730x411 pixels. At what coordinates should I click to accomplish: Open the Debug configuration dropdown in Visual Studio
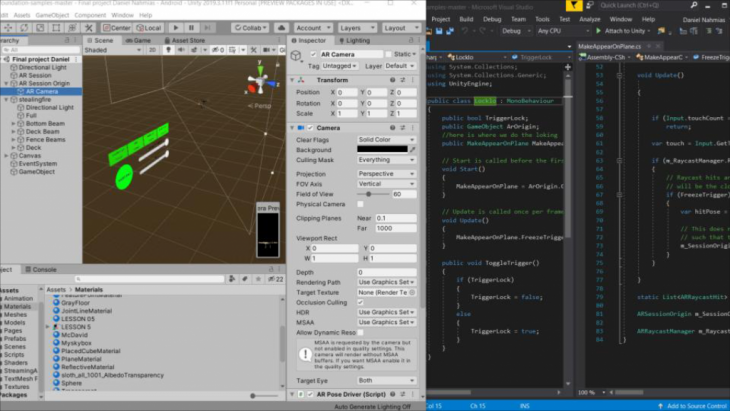point(517,31)
